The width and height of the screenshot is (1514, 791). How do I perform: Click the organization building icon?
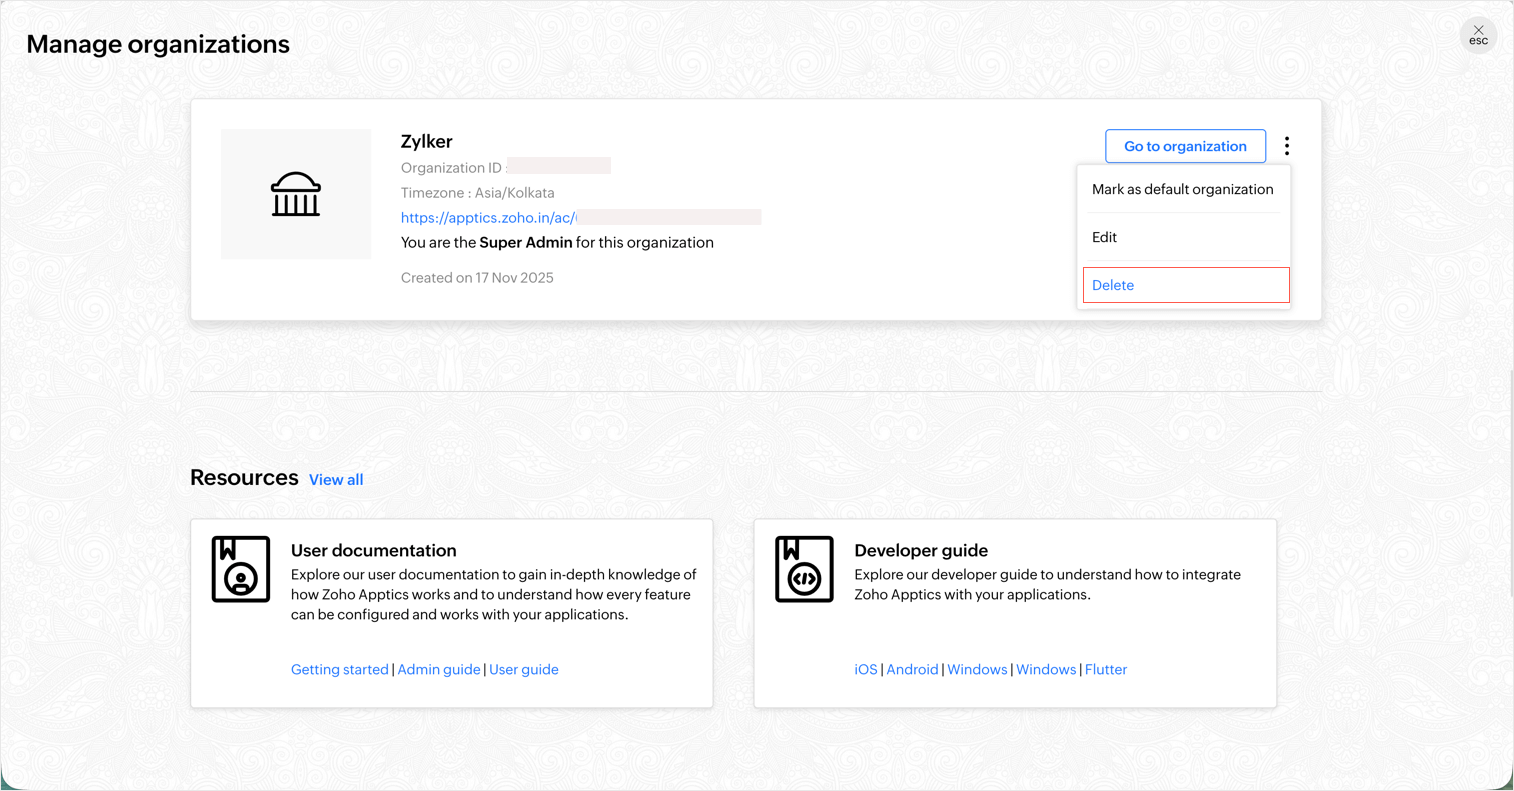point(296,194)
